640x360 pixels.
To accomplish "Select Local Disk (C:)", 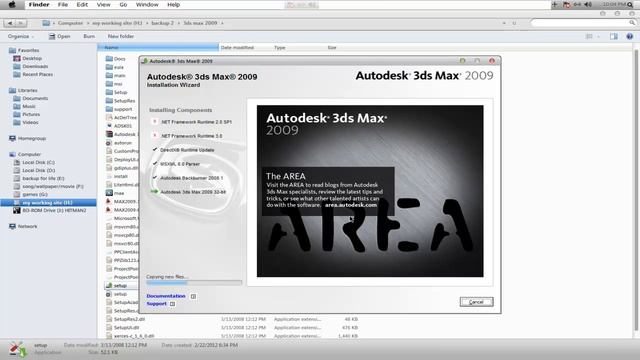I will pos(34,162).
